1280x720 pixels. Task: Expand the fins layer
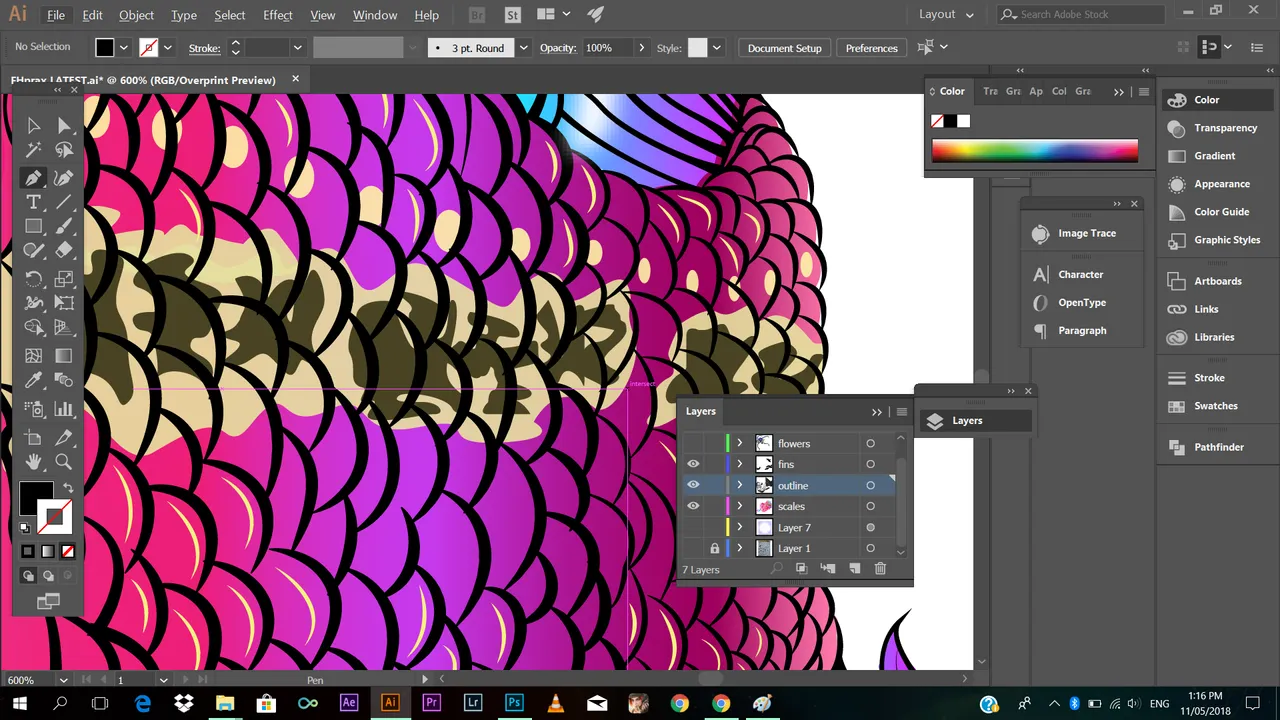tap(740, 464)
